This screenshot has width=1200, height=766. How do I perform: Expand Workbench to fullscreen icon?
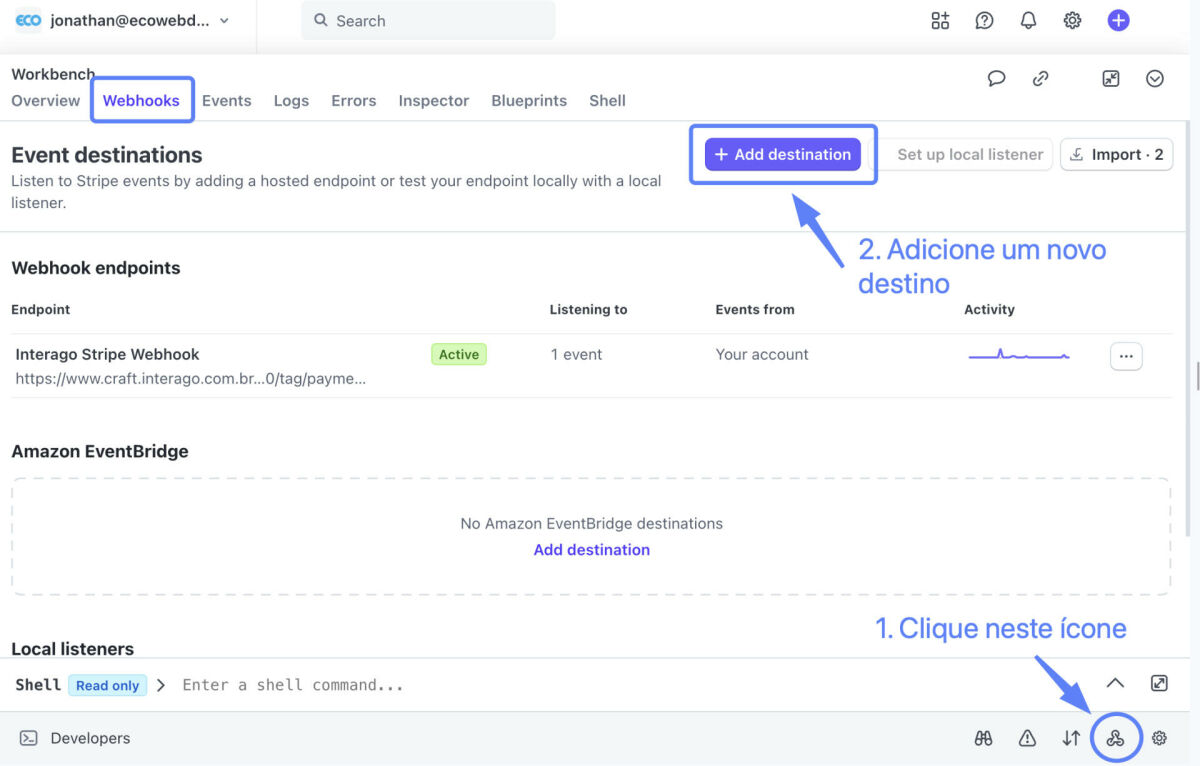pyautogui.click(x=1111, y=78)
